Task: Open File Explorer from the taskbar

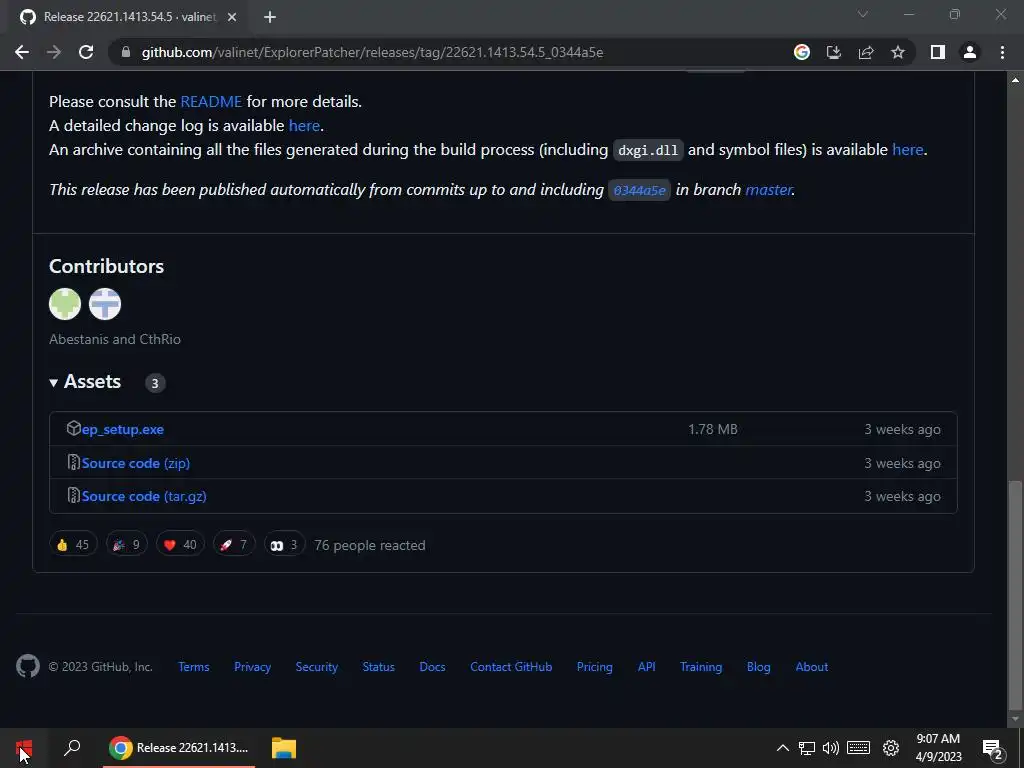Action: [x=284, y=748]
